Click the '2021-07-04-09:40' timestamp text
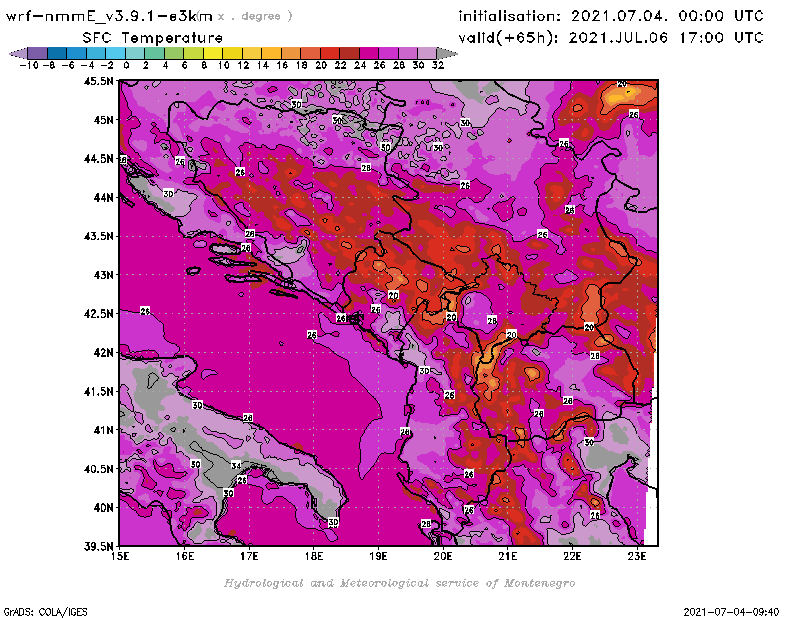 [x=731, y=612]
